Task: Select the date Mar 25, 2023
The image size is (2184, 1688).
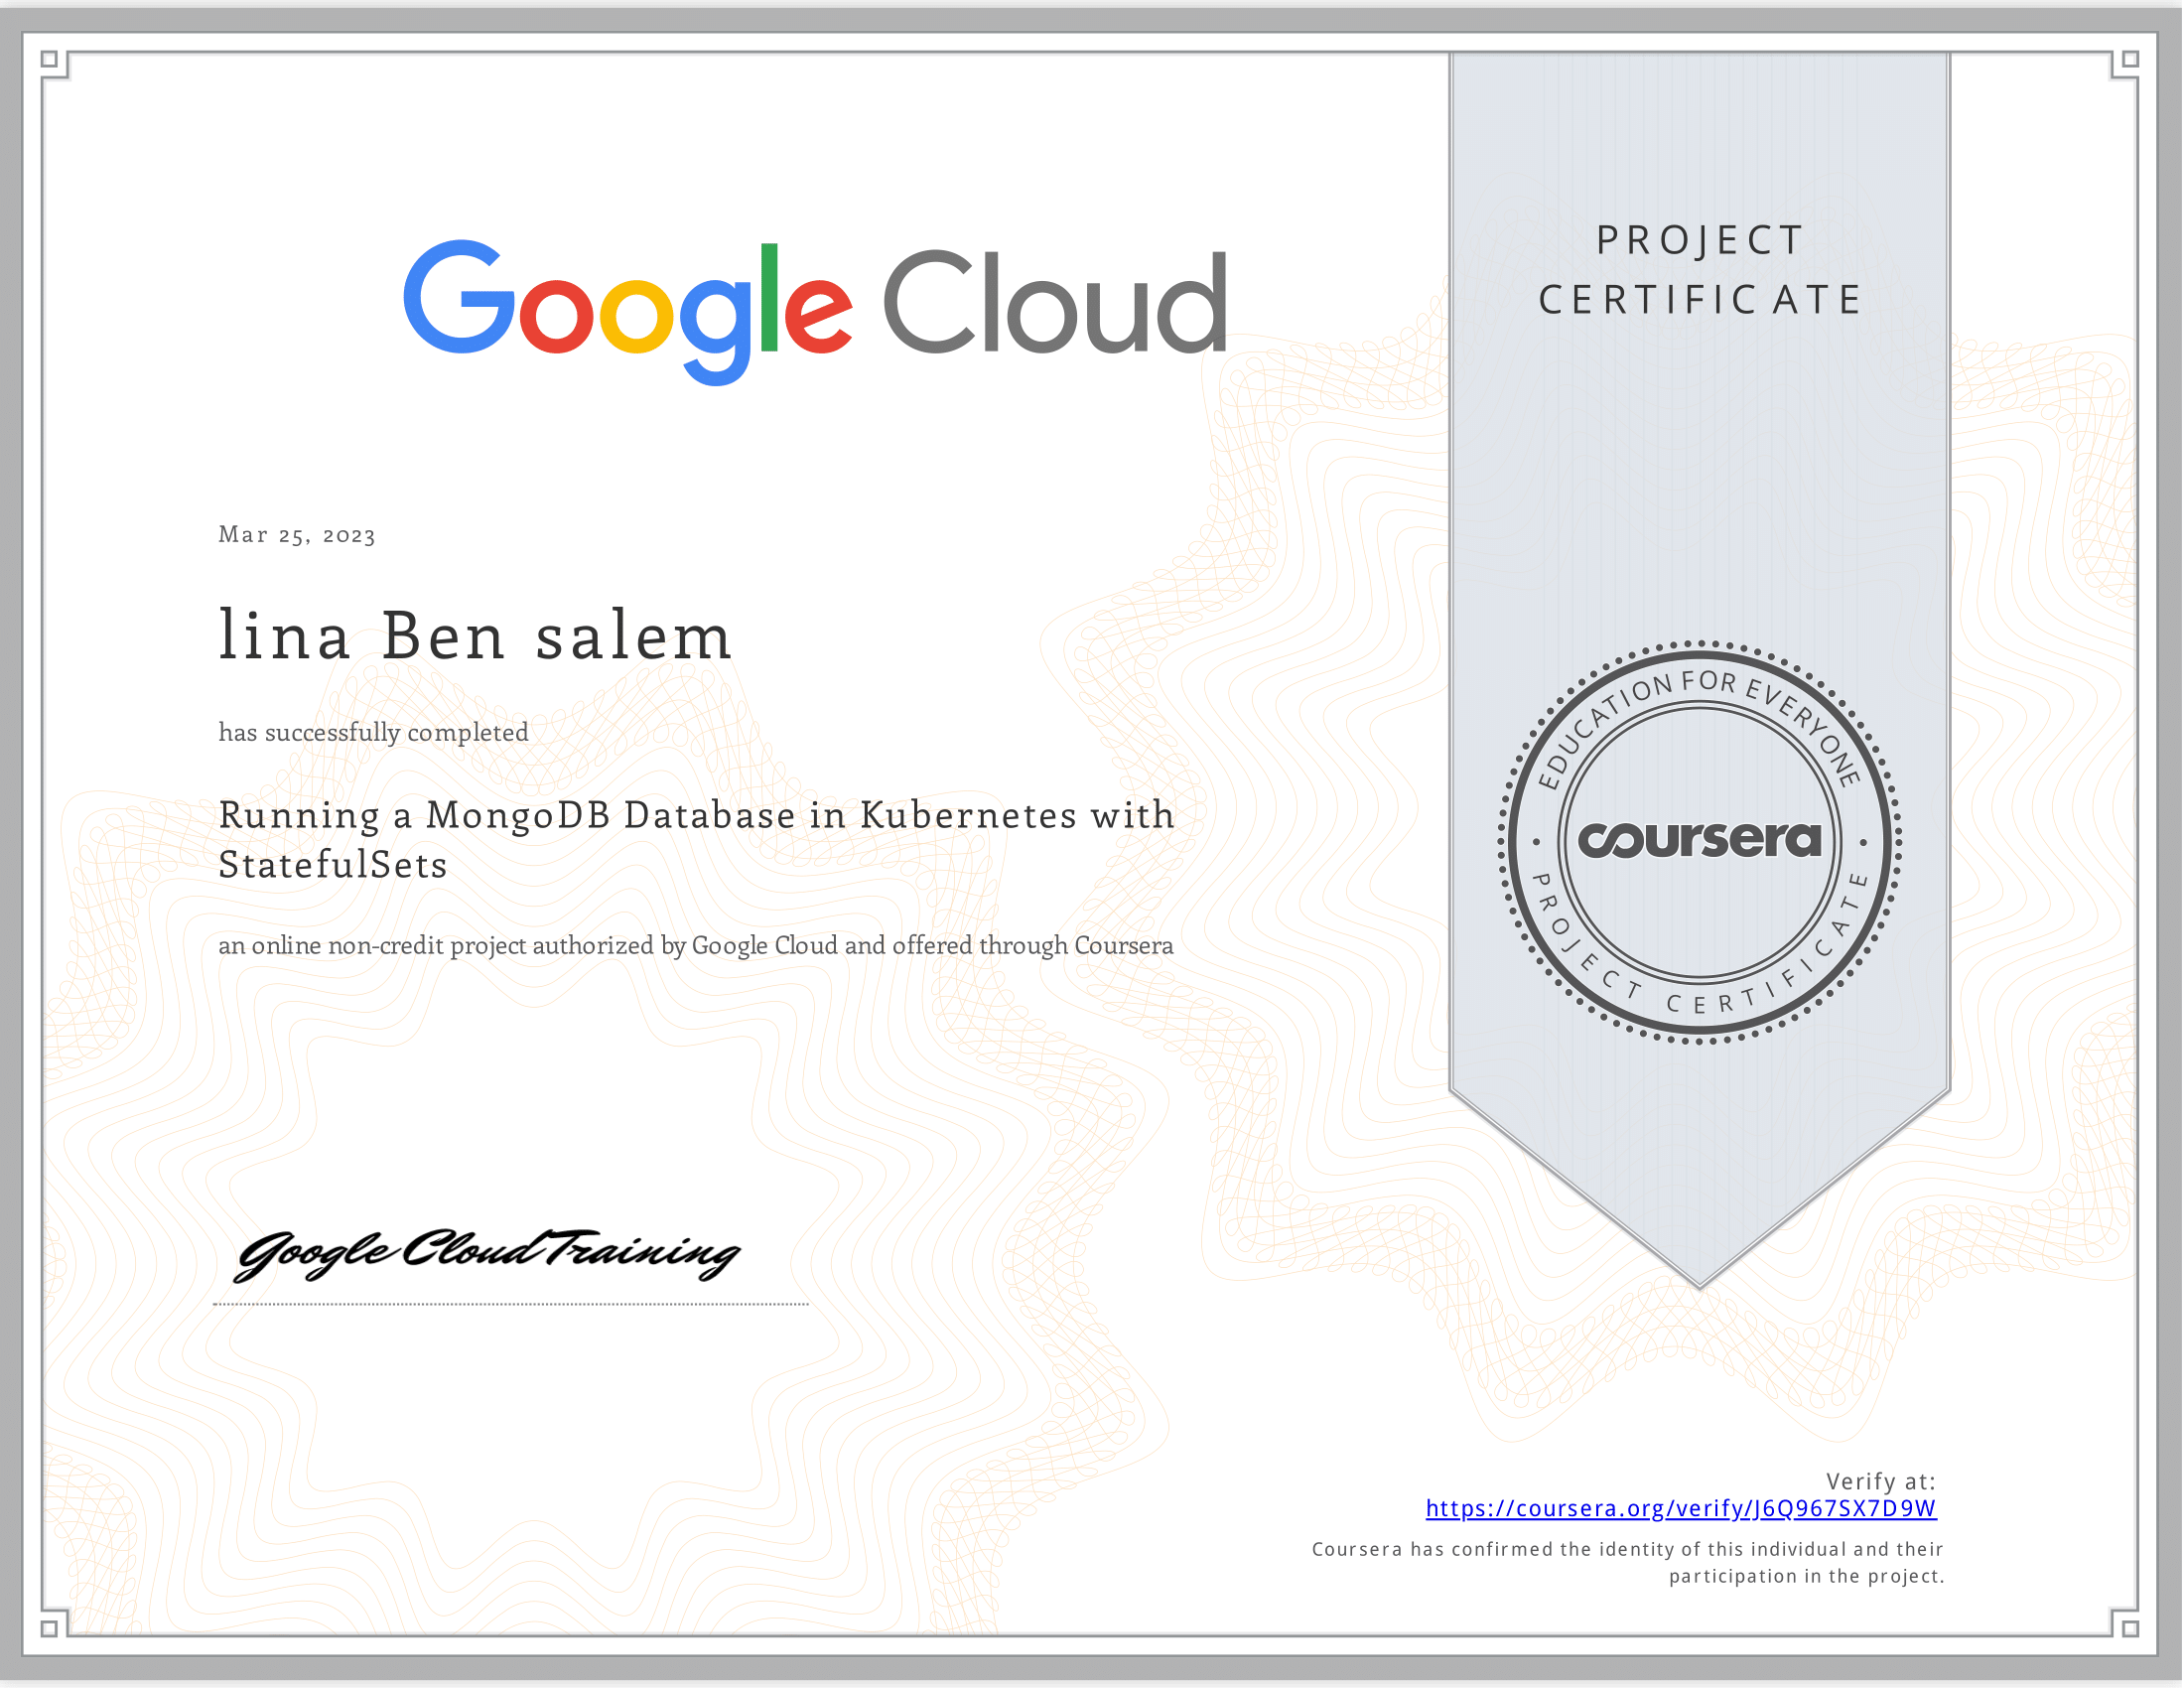Action: (297, 535)
